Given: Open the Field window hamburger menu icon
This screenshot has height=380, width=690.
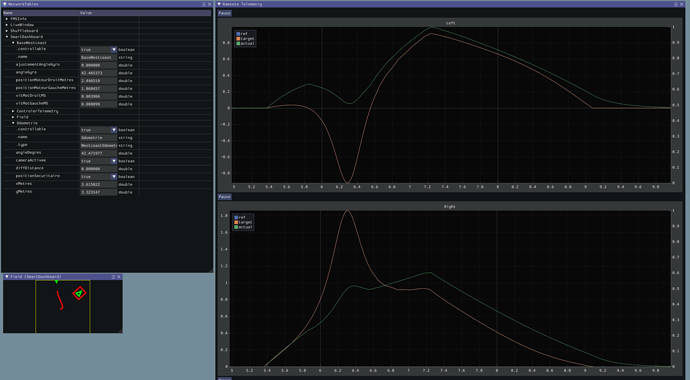Looking at the screenshot, I should pos(113,277).
